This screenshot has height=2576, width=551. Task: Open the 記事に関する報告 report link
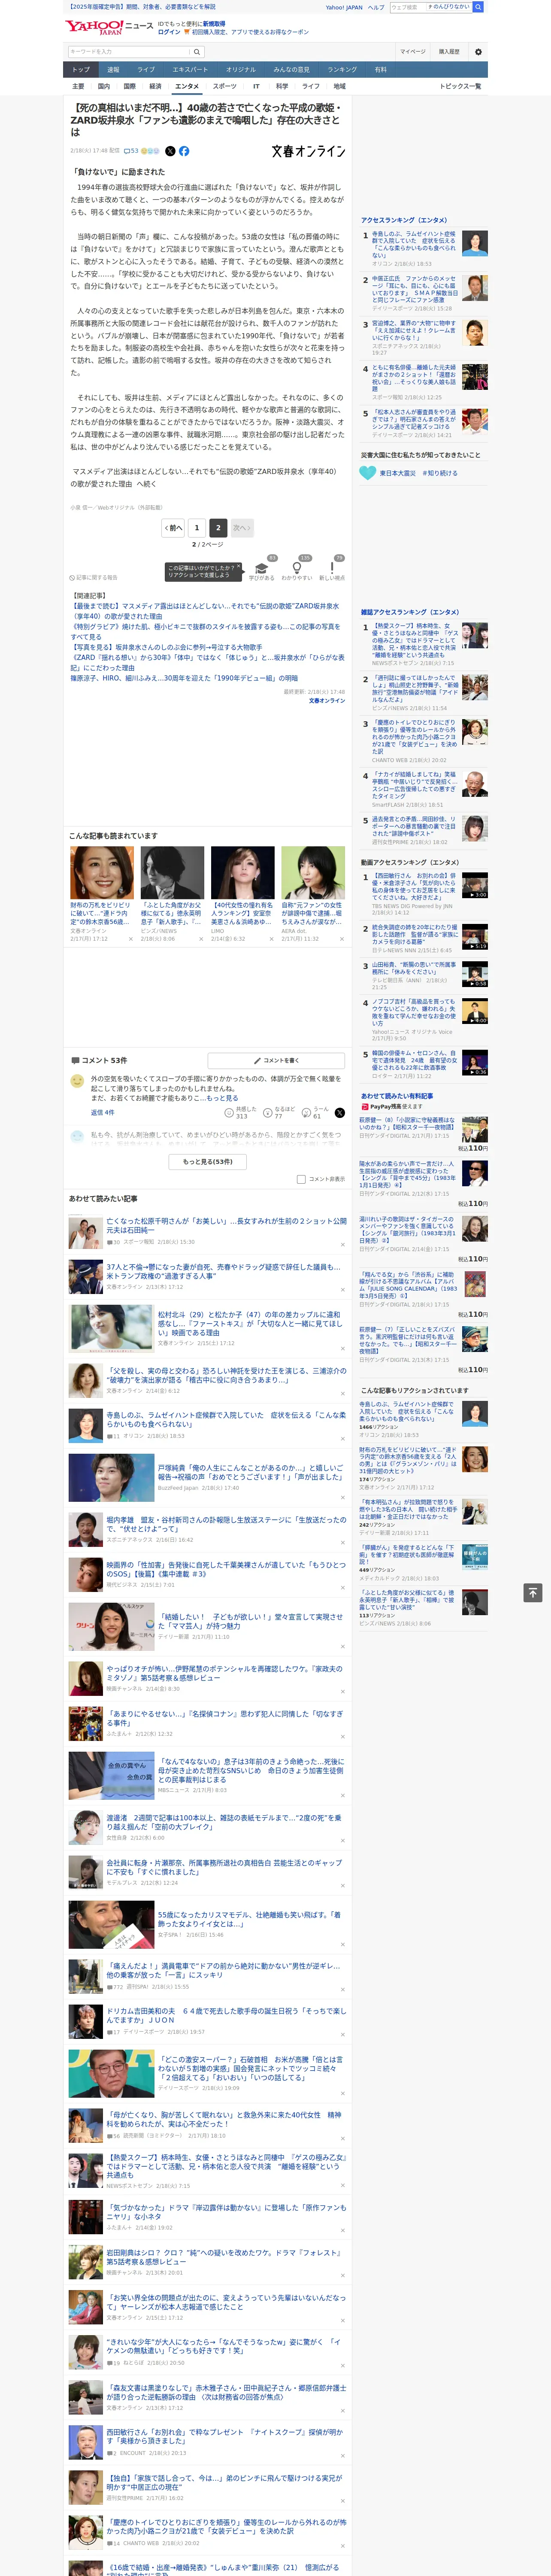pos(94,577)
